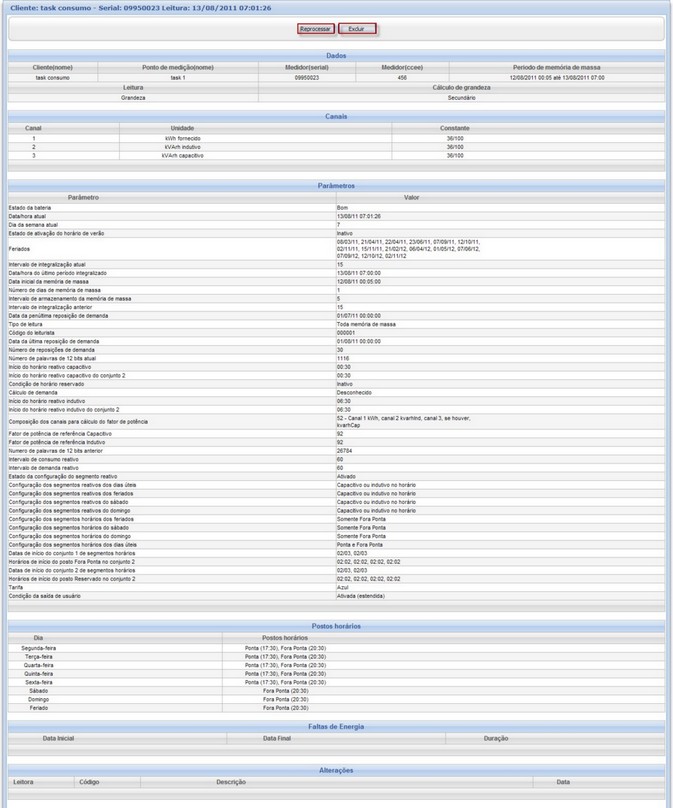
Task: Click the Canais section header
Action: (336, 117)
